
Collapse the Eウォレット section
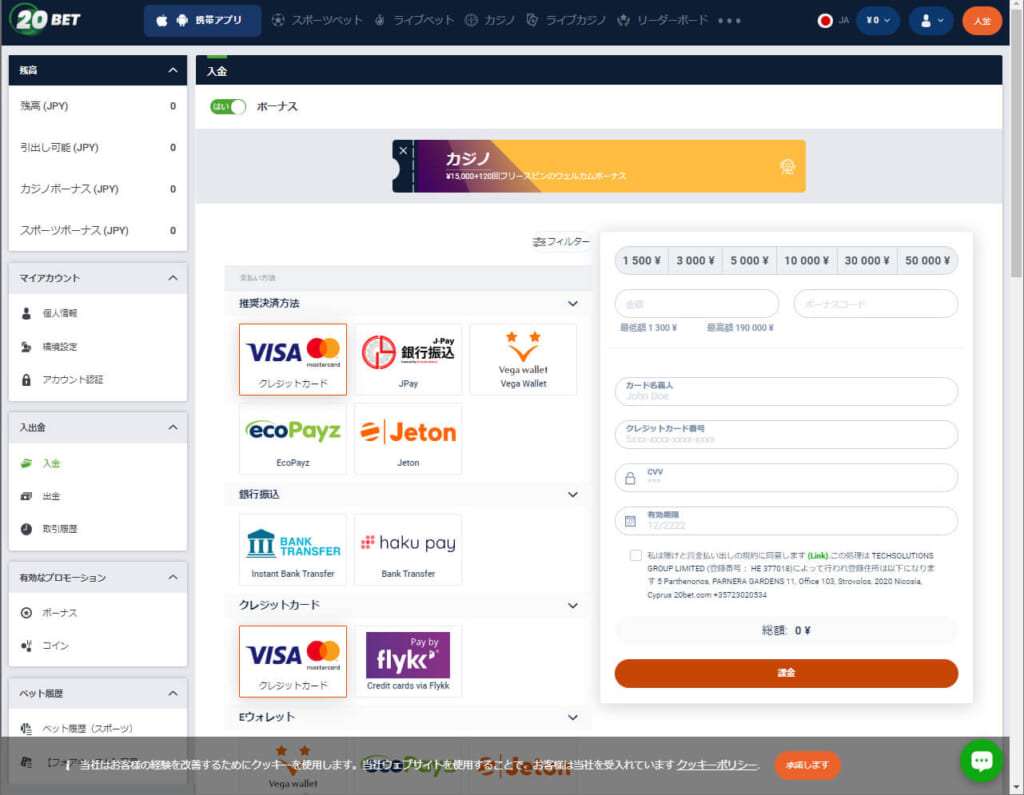(x=573, y=717)
